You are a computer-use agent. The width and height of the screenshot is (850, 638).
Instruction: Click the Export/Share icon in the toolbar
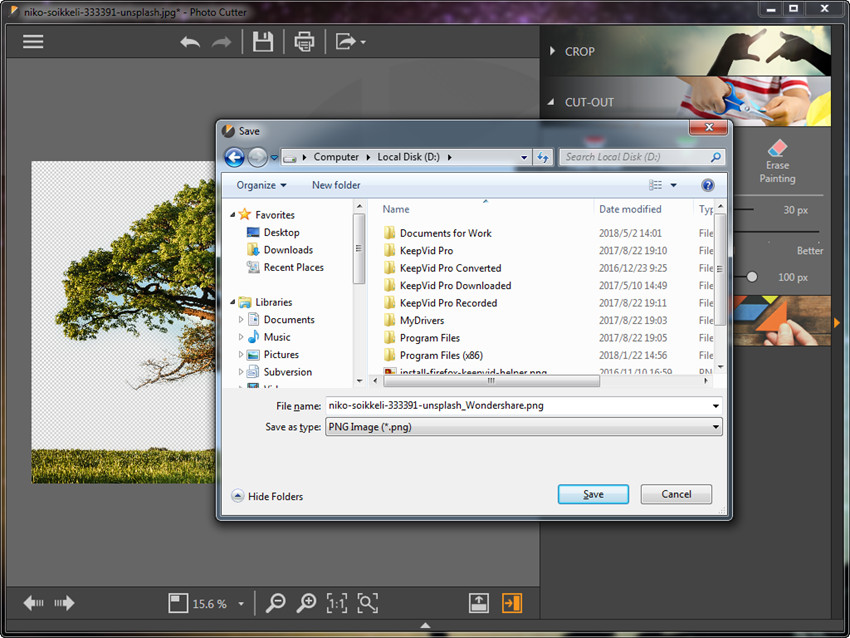(x=345, y=42)
